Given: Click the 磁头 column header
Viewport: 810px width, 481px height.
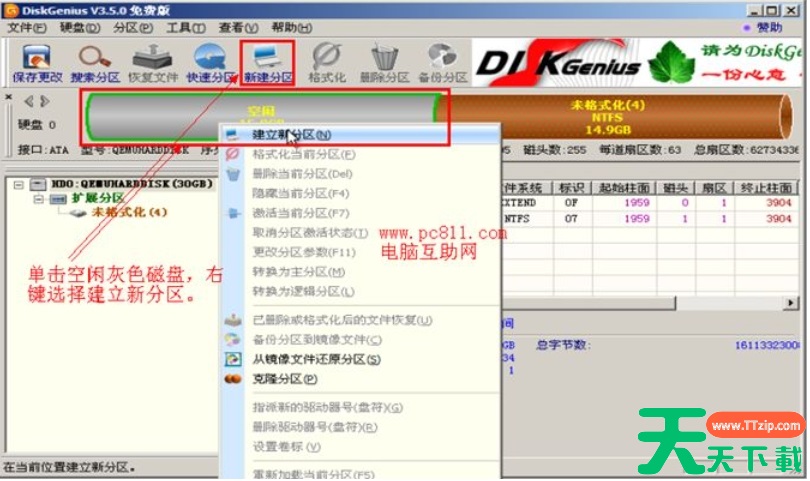Looking at the screenshot, I should [675, 188].
